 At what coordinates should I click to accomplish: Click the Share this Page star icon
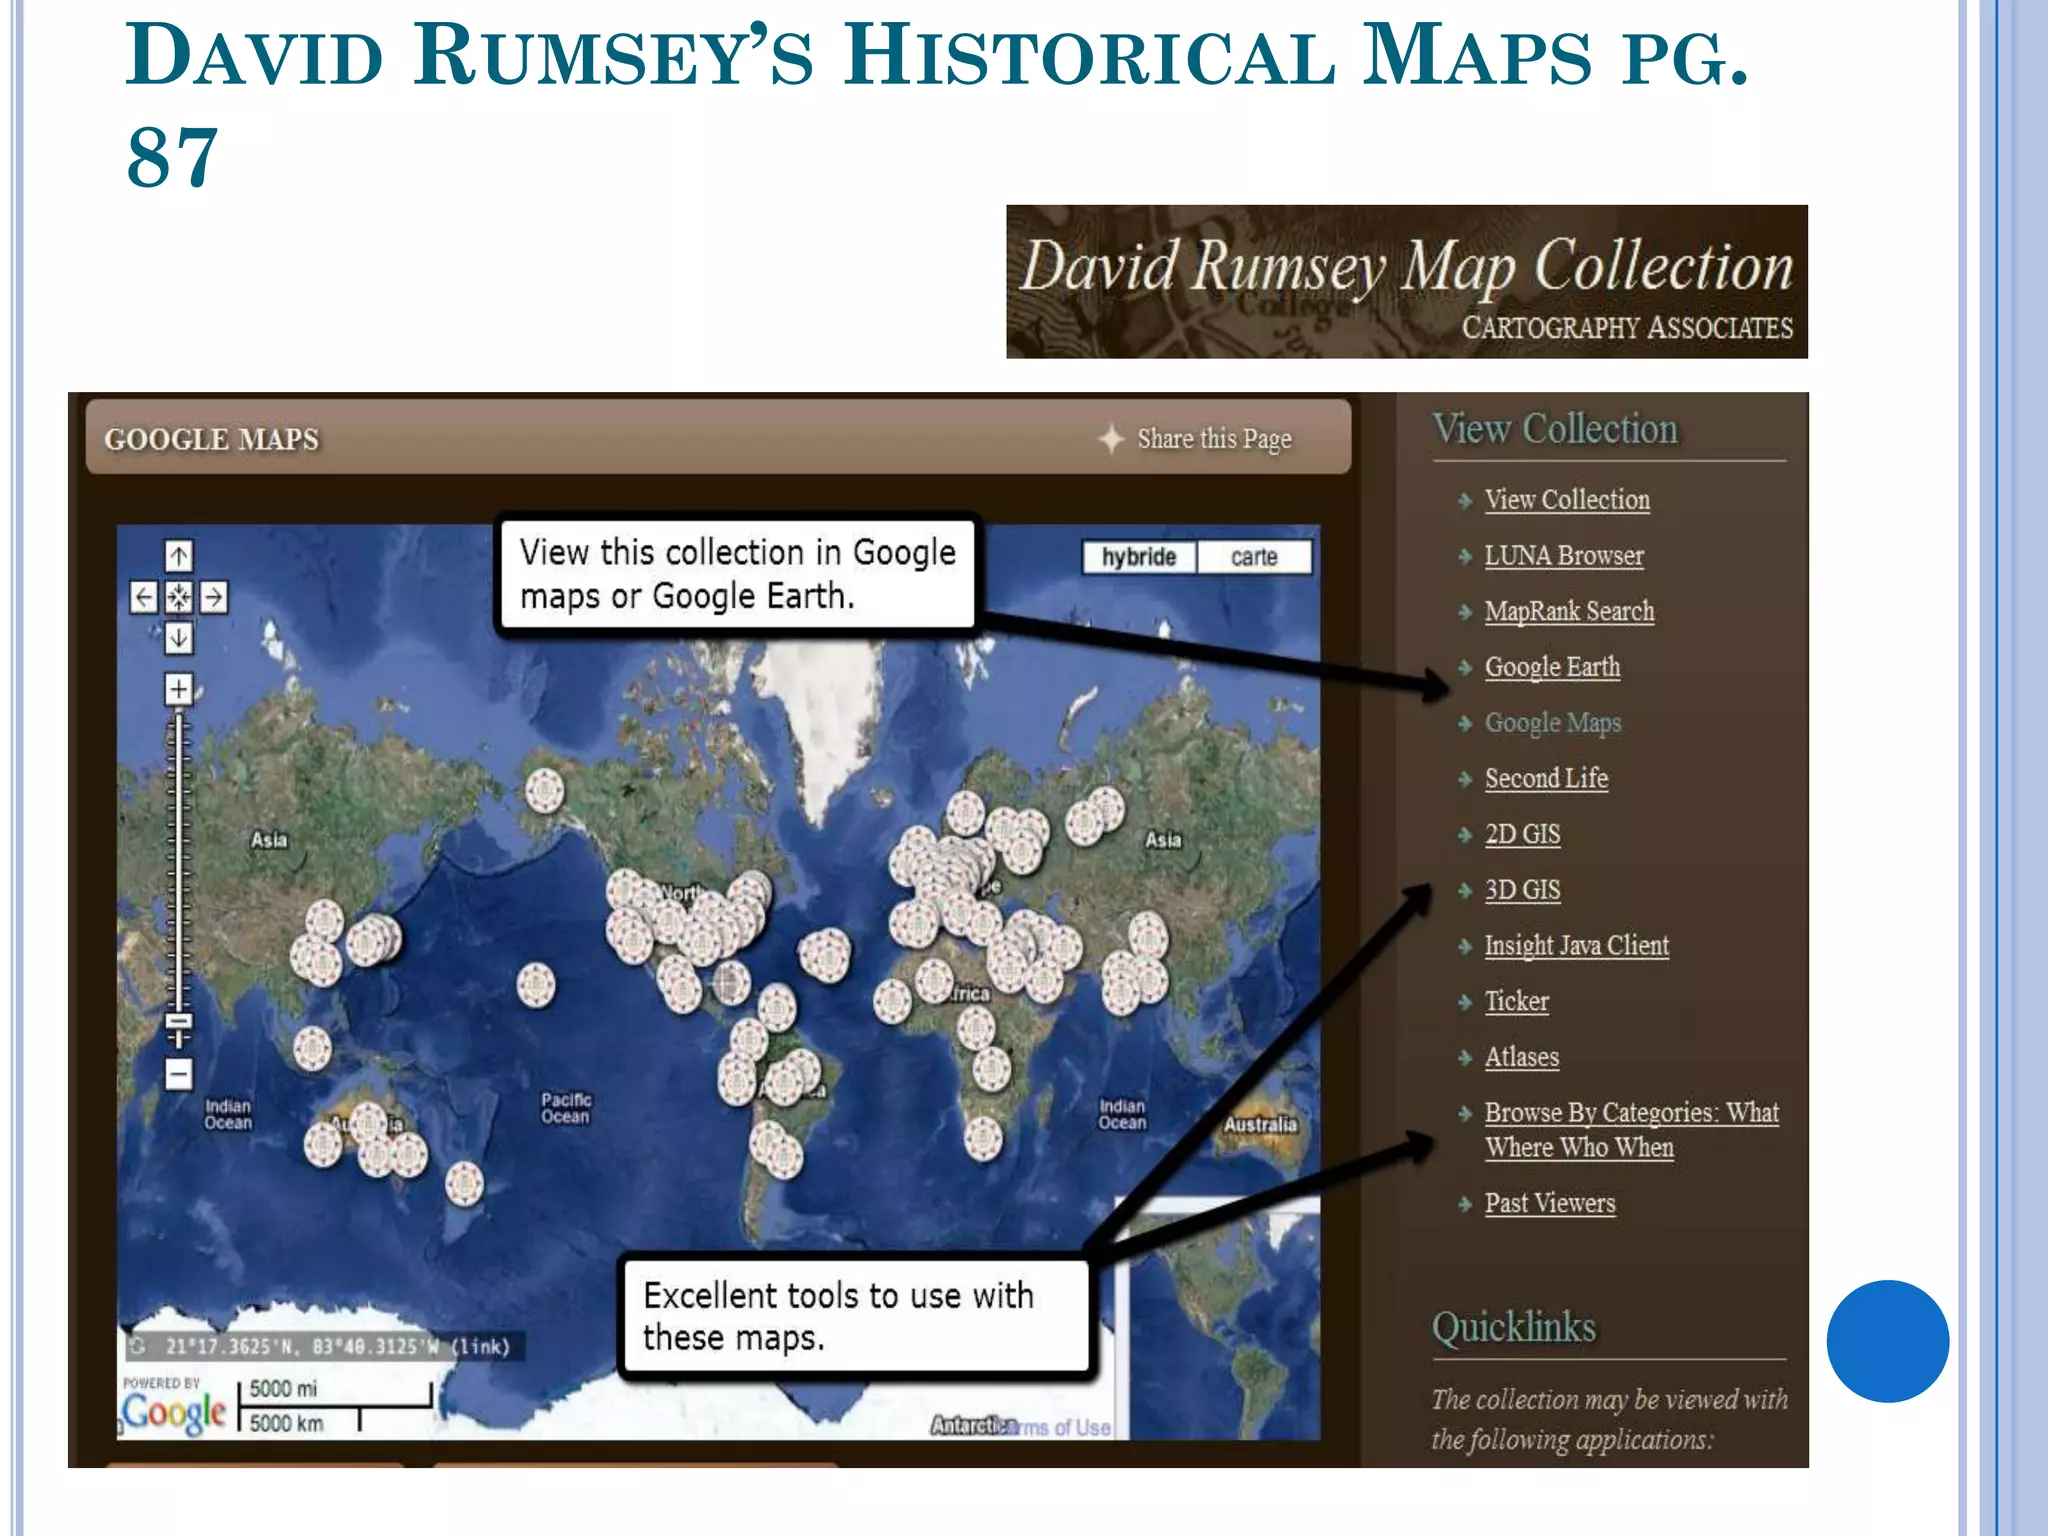(1111, 439)
